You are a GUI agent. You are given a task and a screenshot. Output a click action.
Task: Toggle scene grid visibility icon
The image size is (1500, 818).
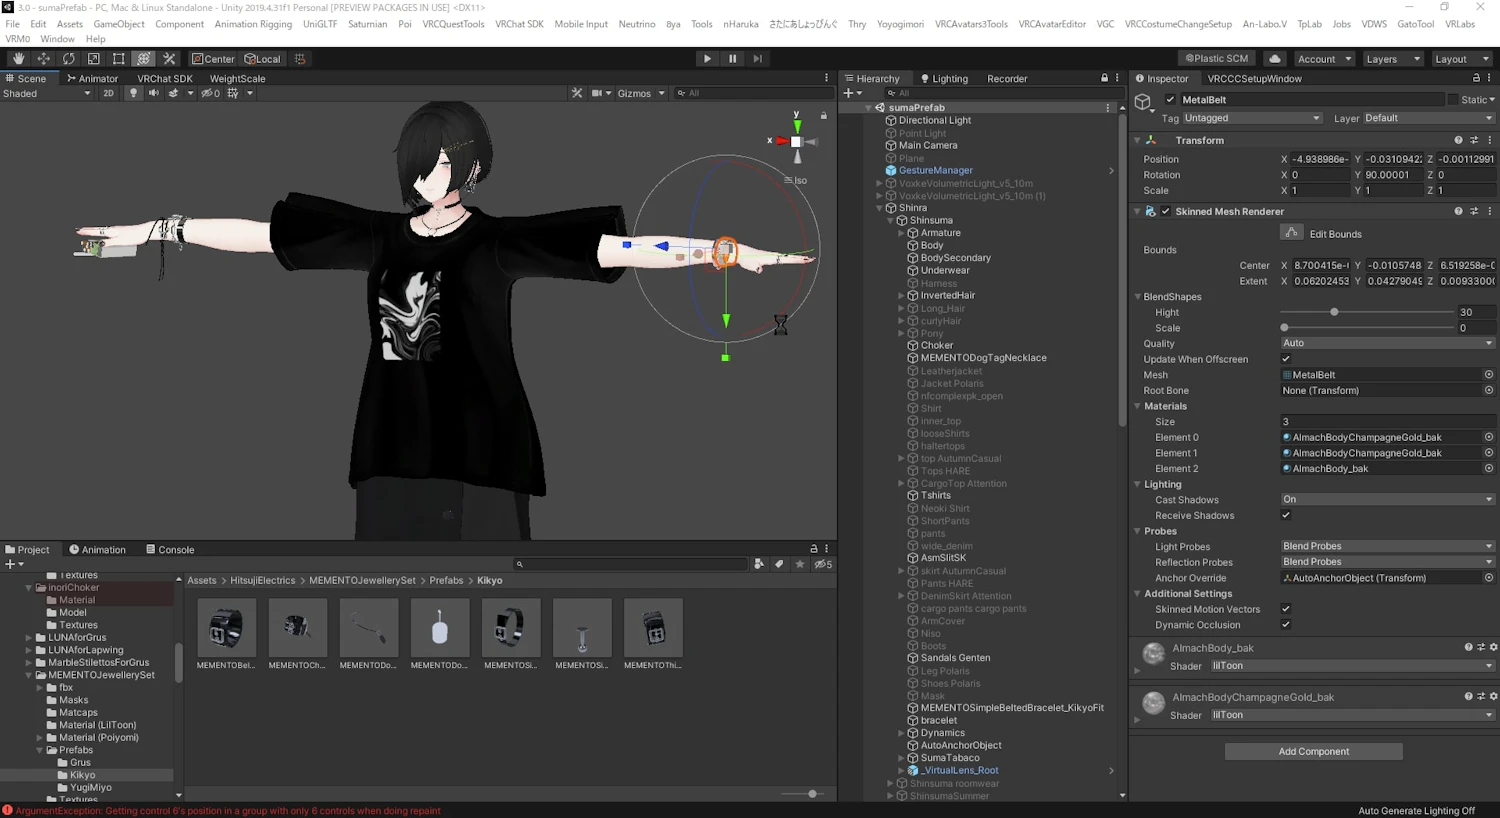[233, 93]
